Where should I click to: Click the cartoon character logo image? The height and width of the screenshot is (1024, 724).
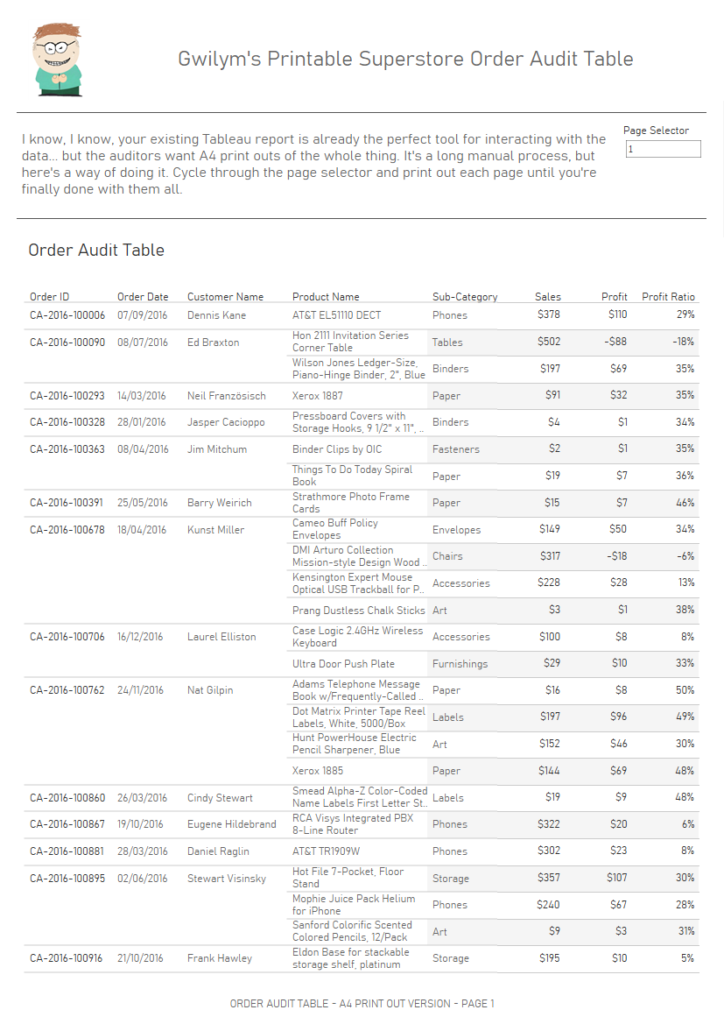57,60
